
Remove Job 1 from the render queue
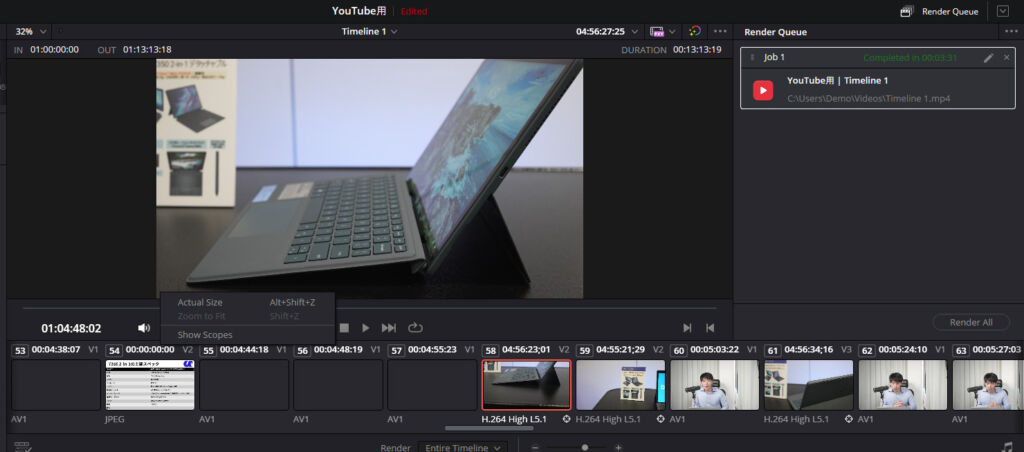[x=1006, y=58]
